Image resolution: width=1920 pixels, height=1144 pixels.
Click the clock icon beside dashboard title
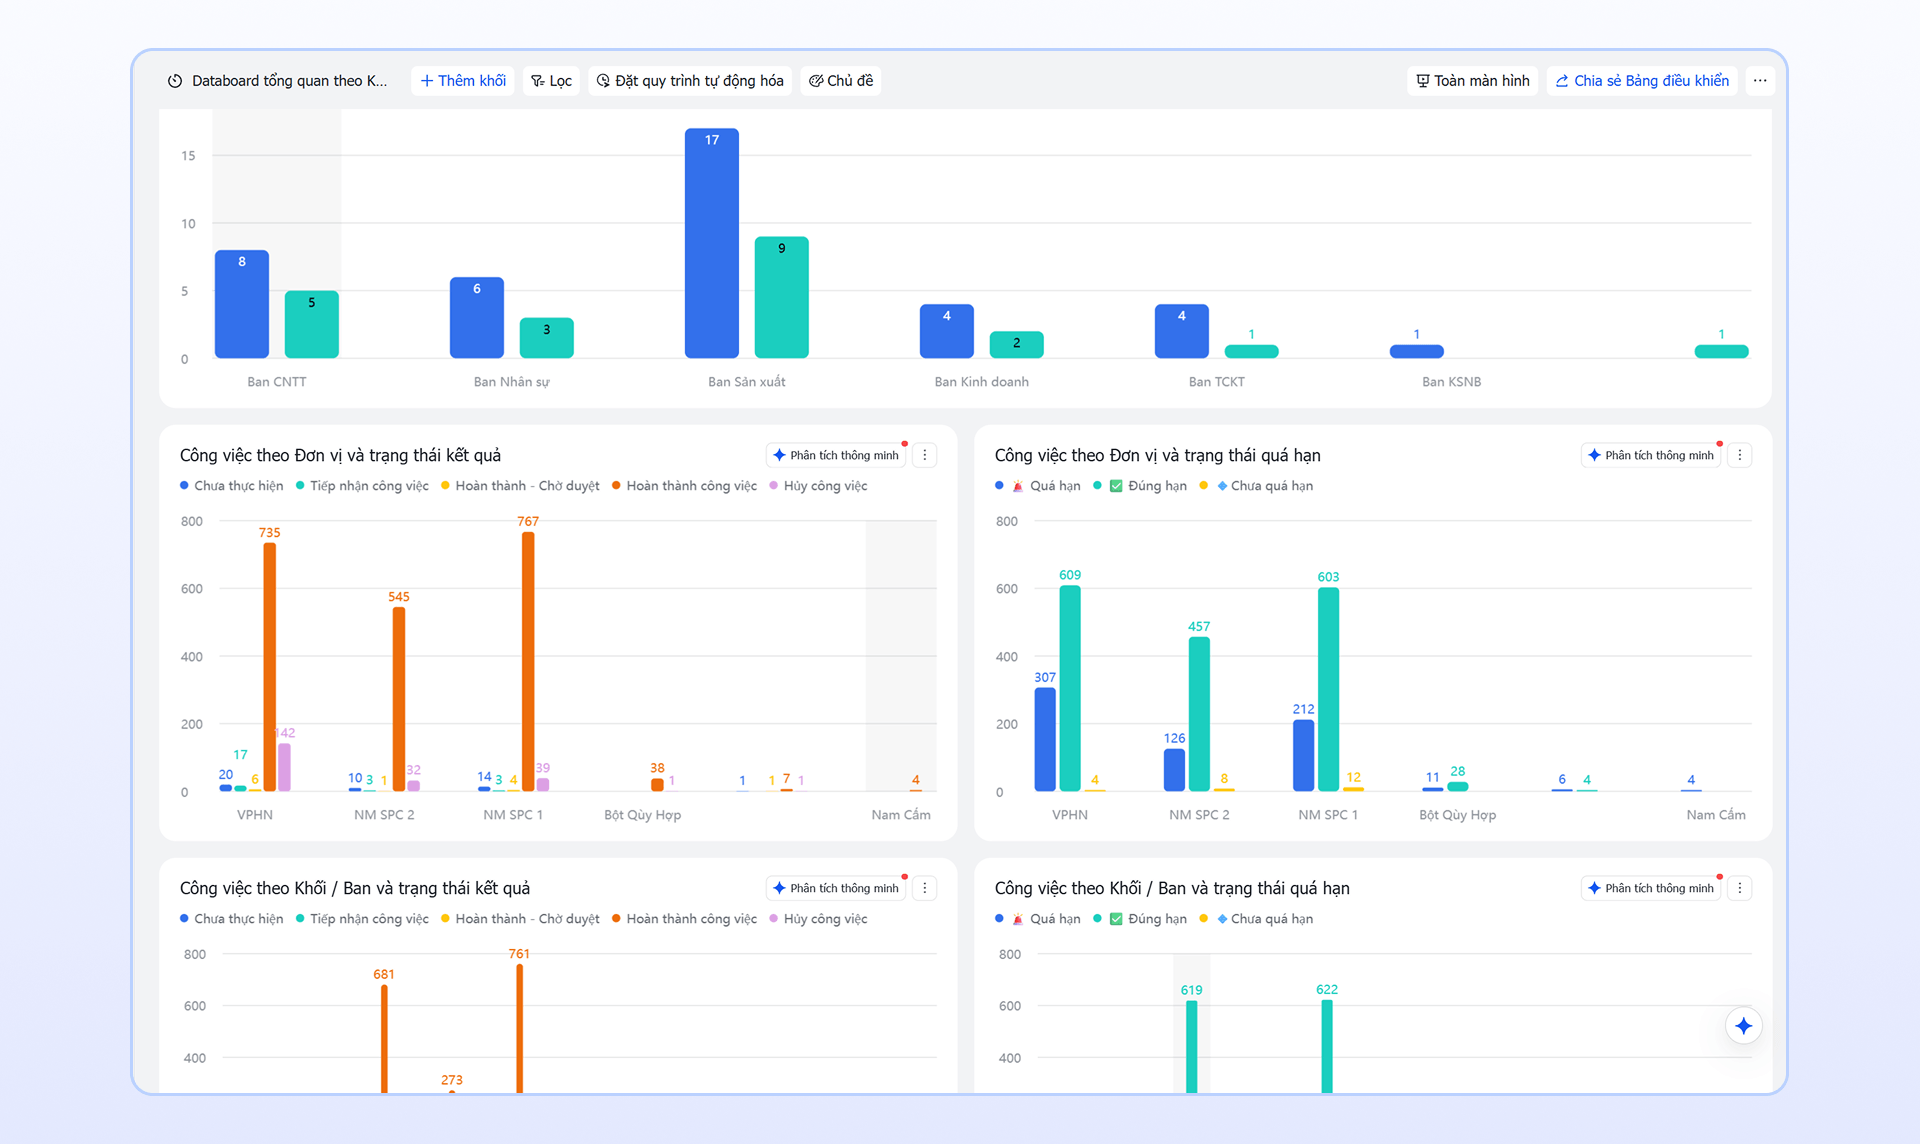click(x=175, y=81)
